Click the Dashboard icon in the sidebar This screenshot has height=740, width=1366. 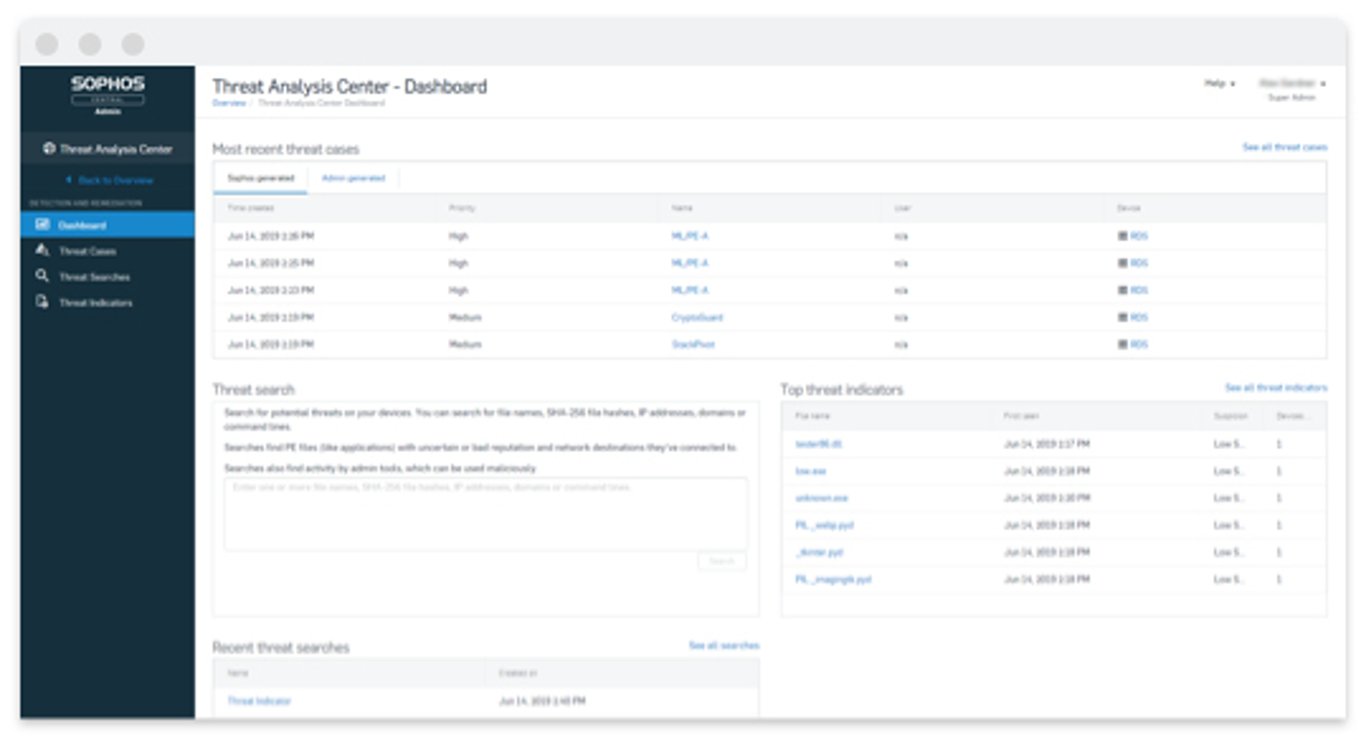[x=42, y=225]
